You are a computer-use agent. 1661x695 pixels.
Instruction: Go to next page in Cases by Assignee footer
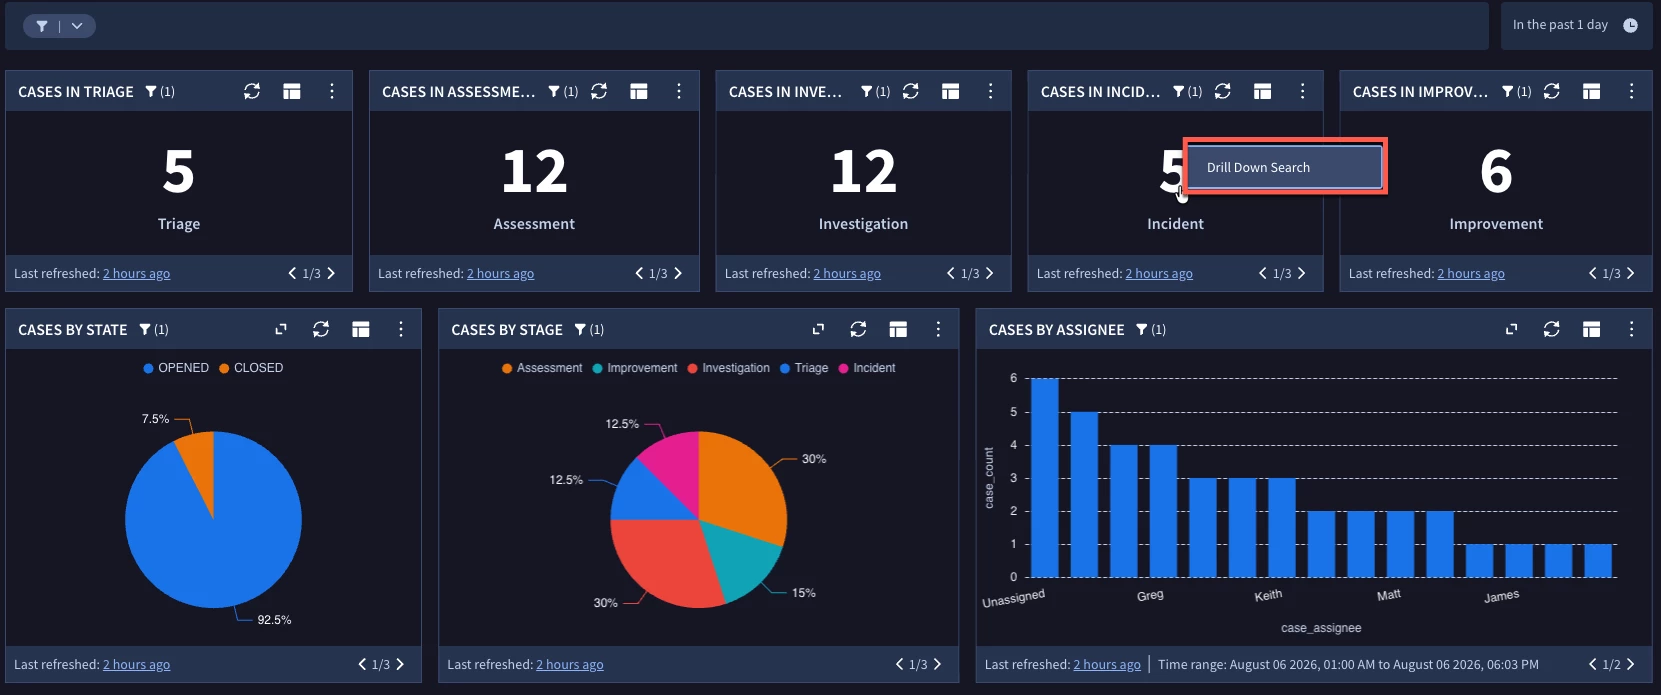point(1631,664)
